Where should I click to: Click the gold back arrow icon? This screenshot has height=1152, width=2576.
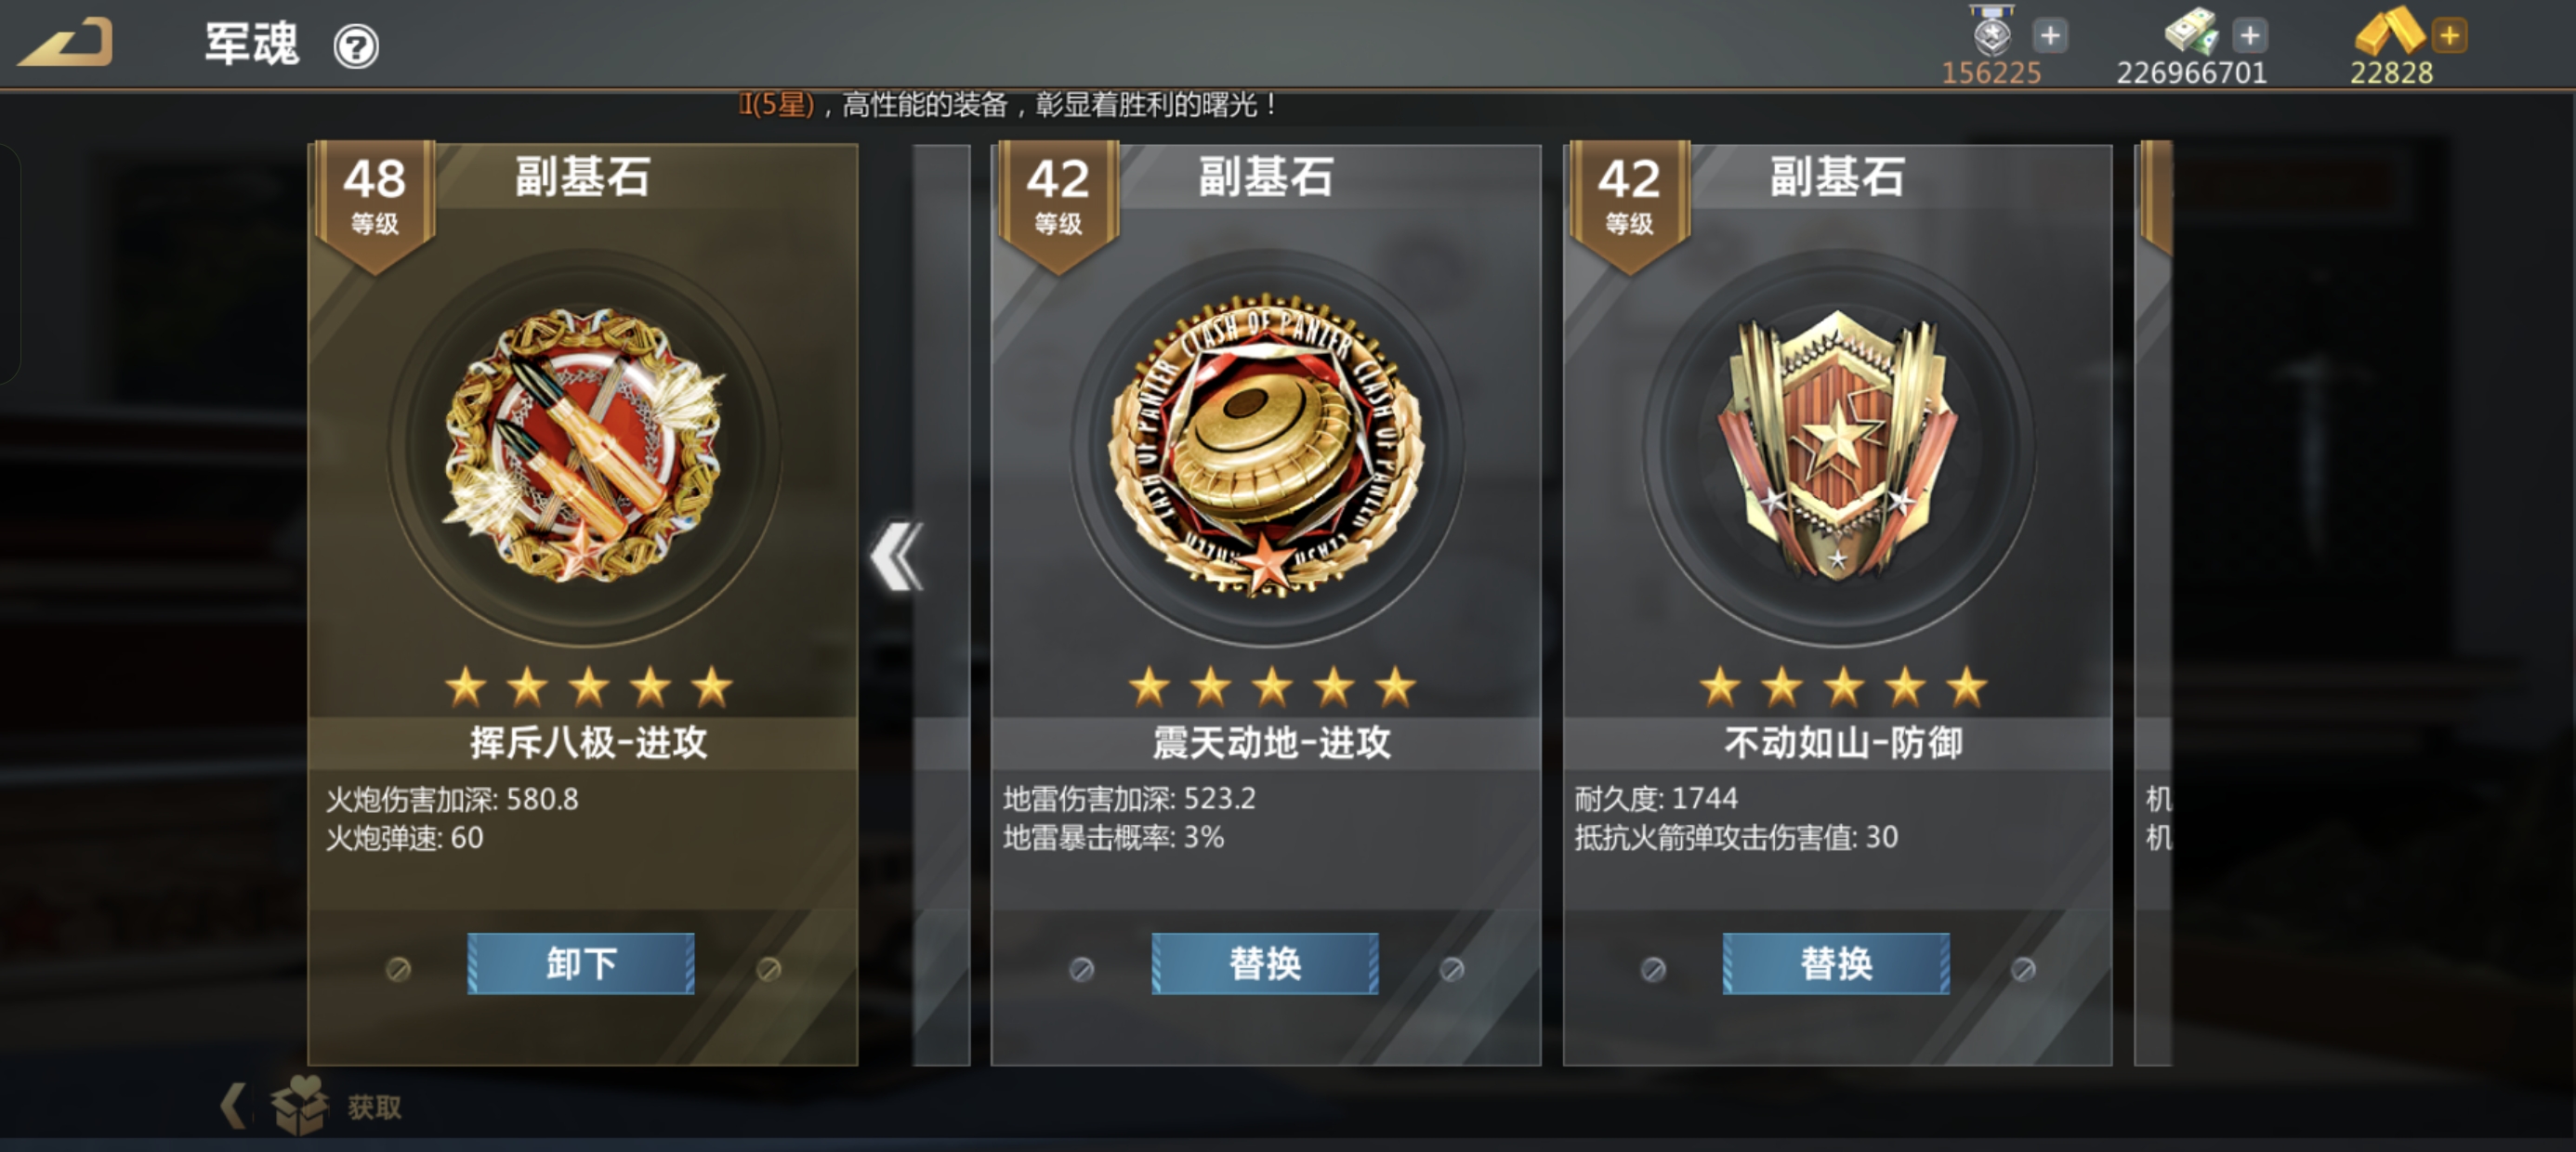(65, 42)
